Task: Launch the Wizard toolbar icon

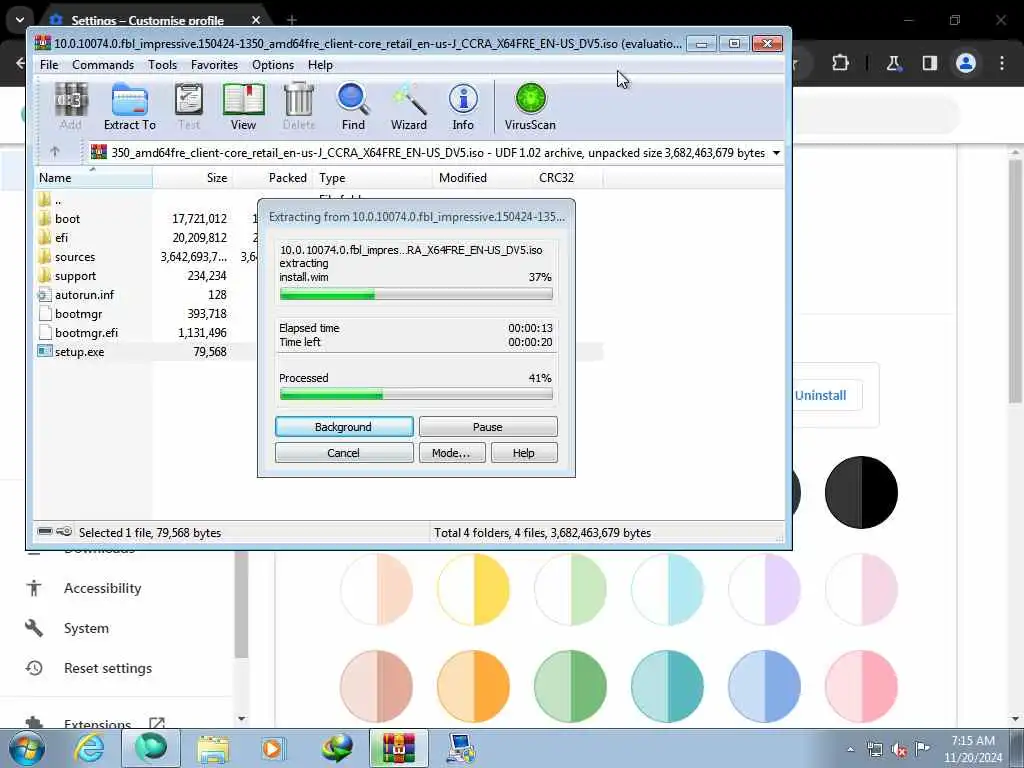Action: coord(409,106)
